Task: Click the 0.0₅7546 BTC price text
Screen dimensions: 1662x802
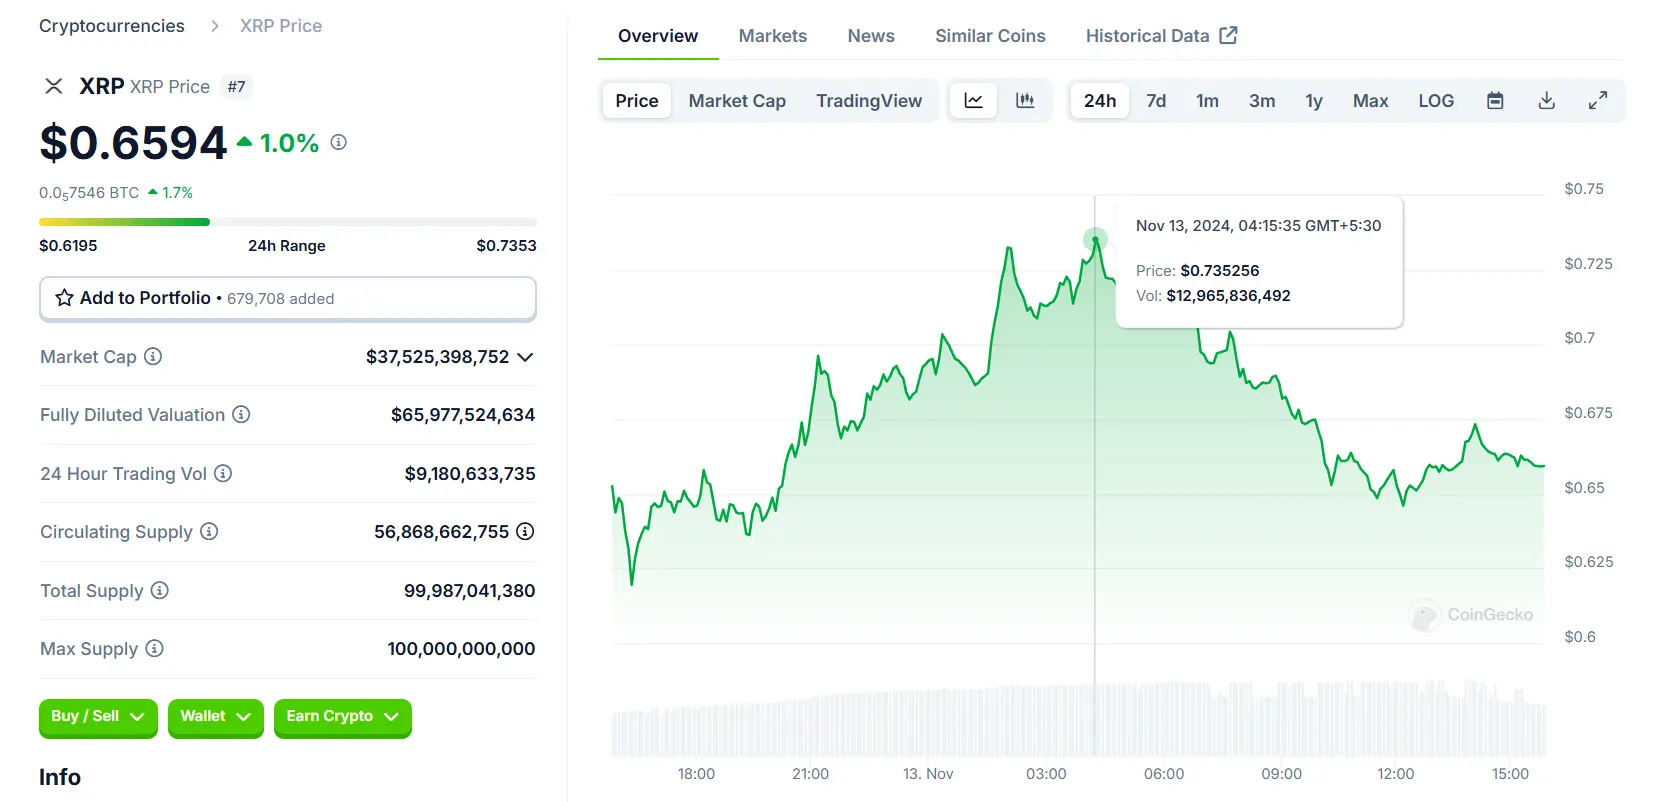Action: coord(89,193)
